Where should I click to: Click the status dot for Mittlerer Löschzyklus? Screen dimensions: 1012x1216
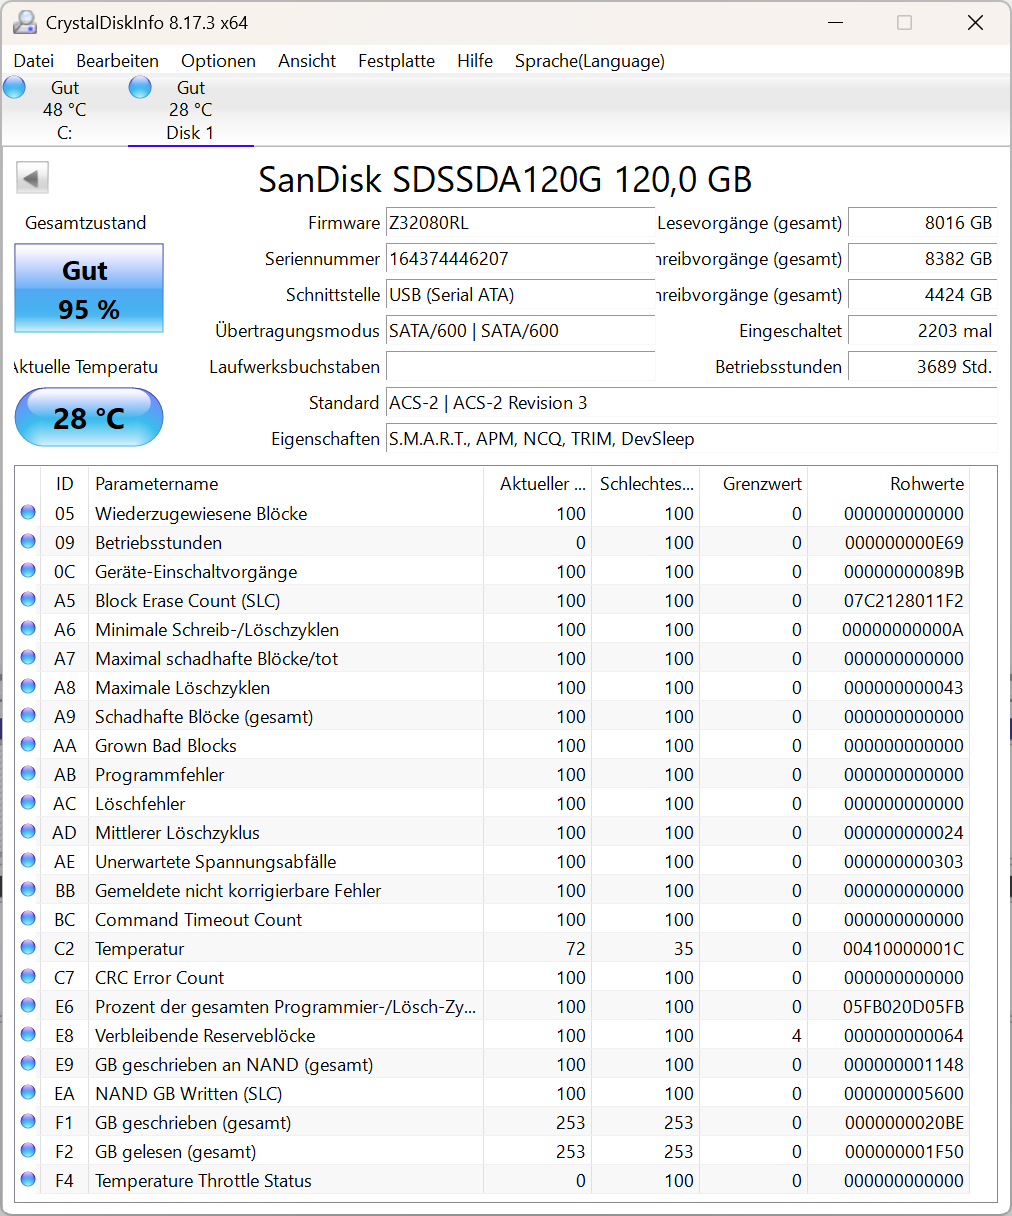(x=28, y=832)
